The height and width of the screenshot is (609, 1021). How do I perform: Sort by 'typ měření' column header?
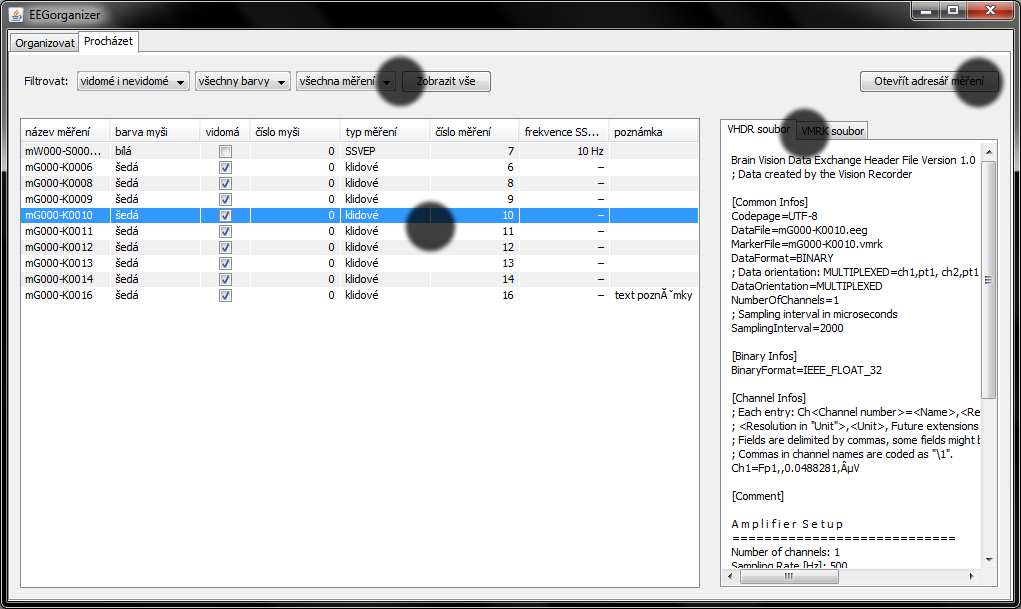[384, 132]
